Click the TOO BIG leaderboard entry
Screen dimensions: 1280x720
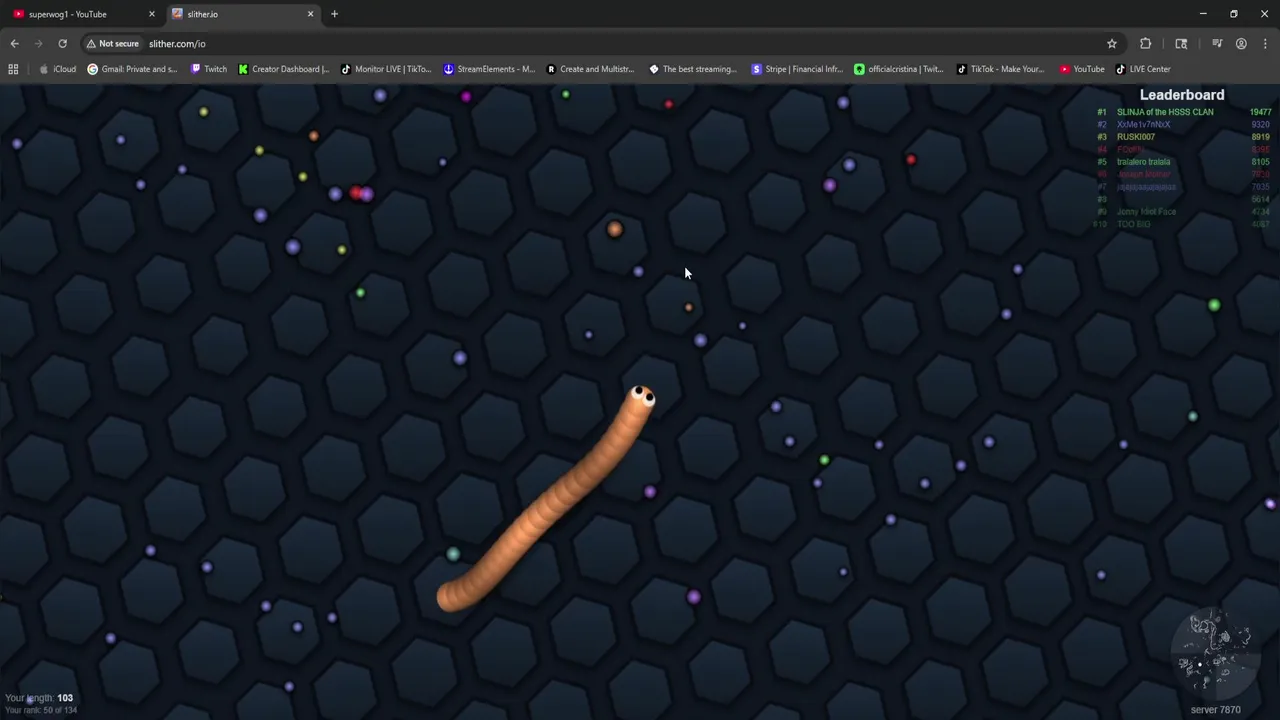click(x=1133, y=224)
